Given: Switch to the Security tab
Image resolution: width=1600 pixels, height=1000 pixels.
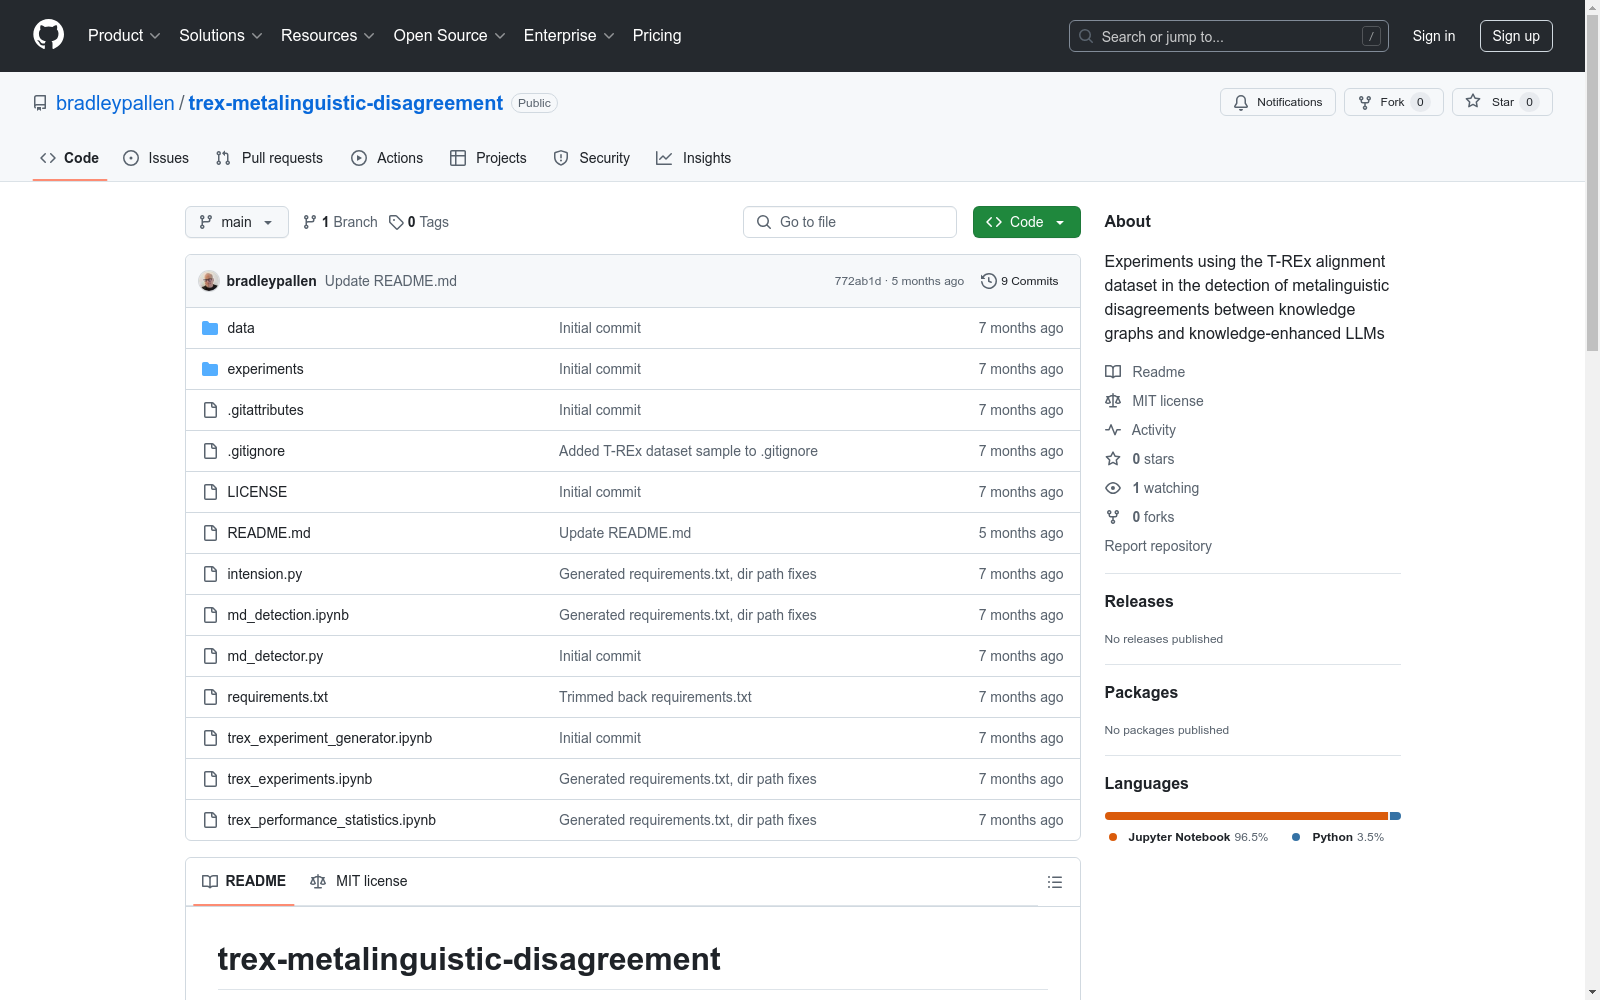Looking at the screenshot, I should [x=592, y=158].
